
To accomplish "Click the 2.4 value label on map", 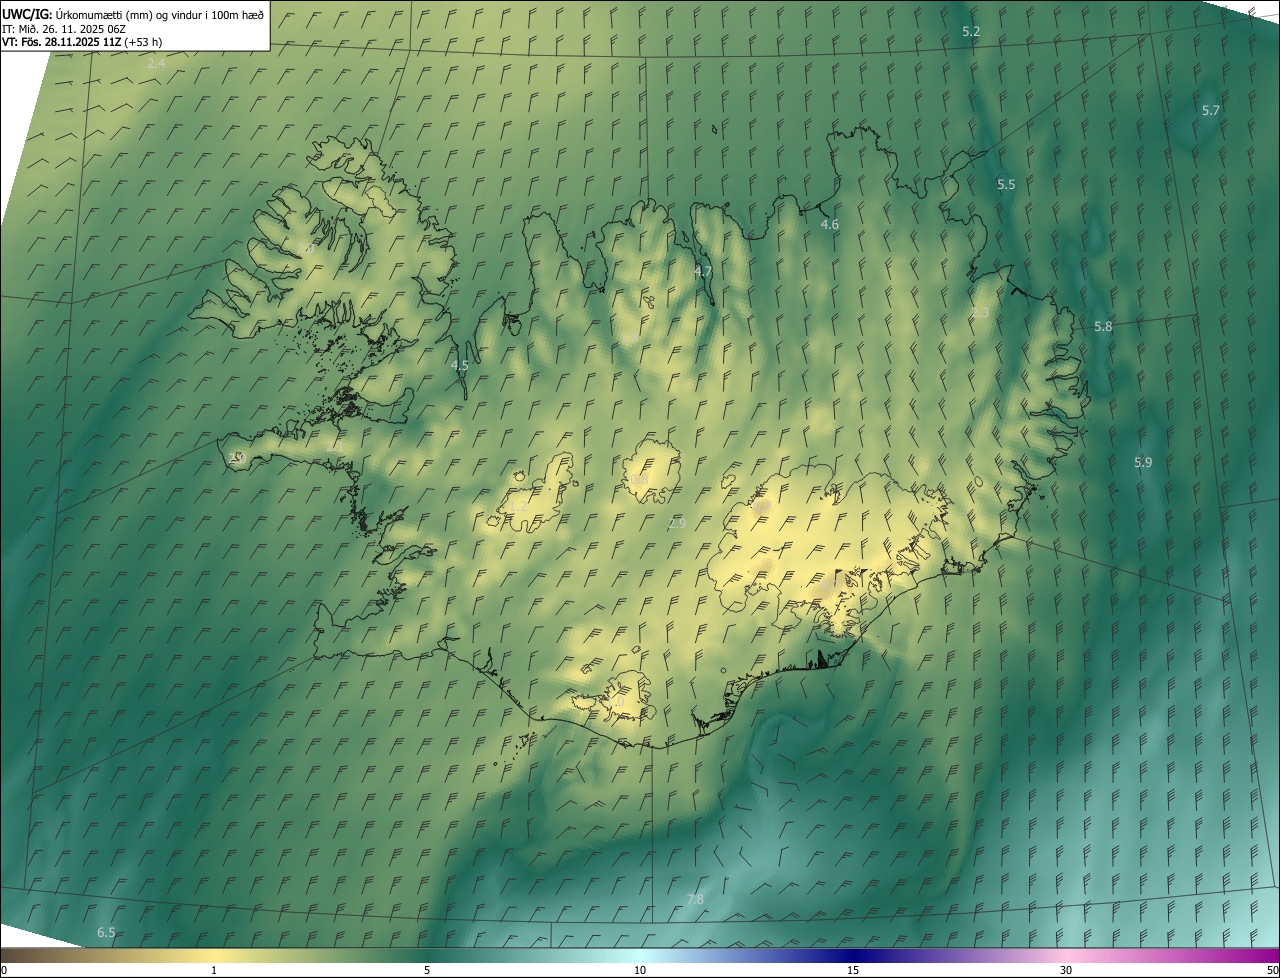I will [156, 64].
